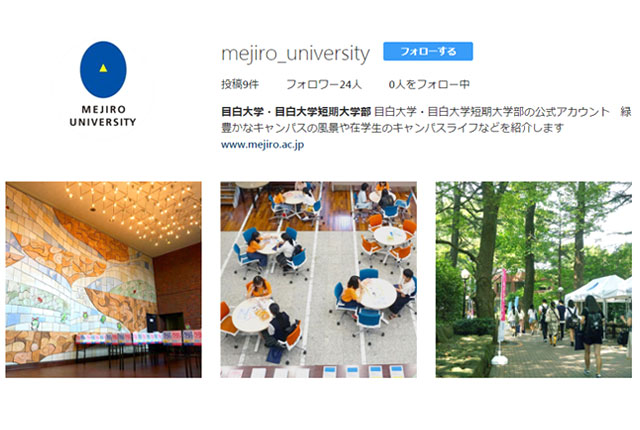640x430 pixels.
Task: Click the orange chairs table in study photo
Action: 390,239
